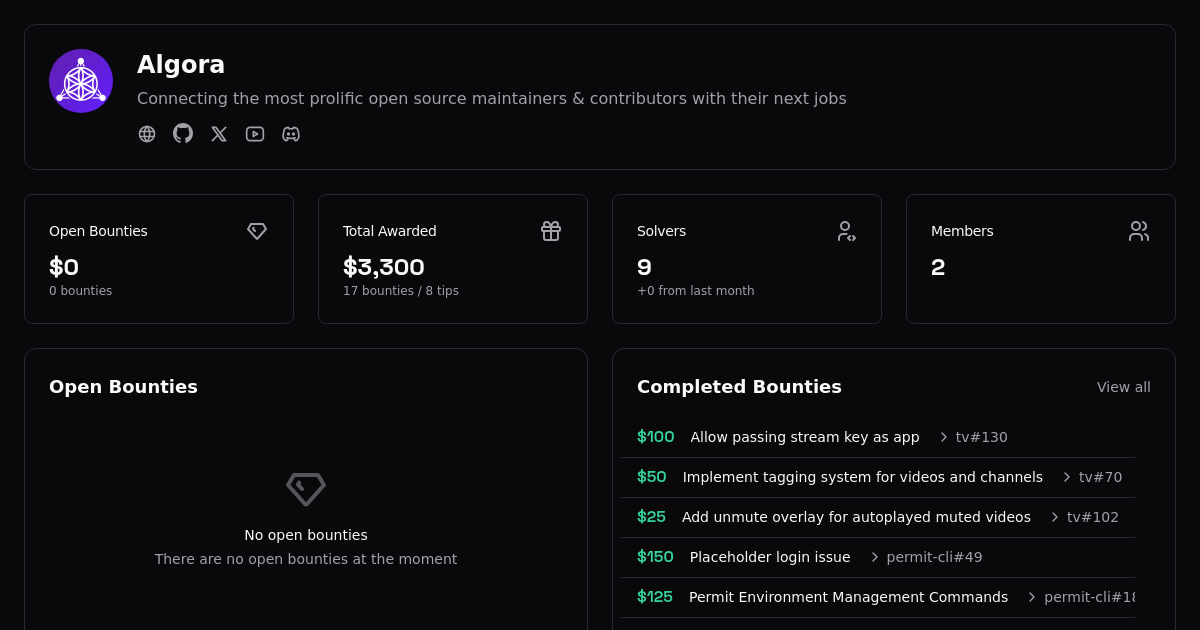This screenshot has width=1200, height=630.
Task: Click chevron next to tv#70
Action: (1066, 477)
